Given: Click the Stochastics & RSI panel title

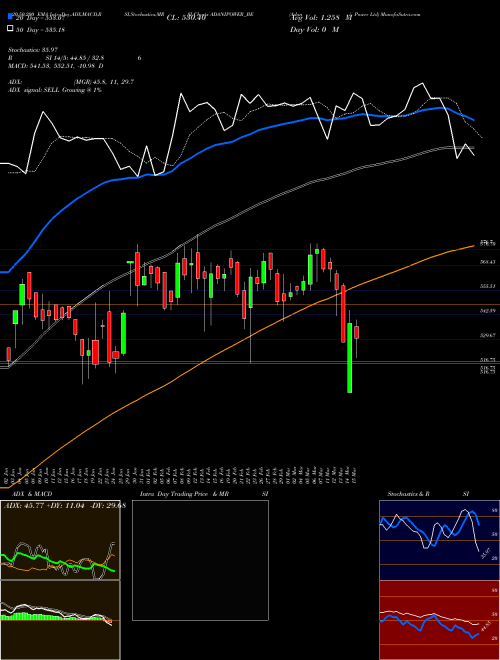Looking at the screenshot, I should [x=428, y=494].
